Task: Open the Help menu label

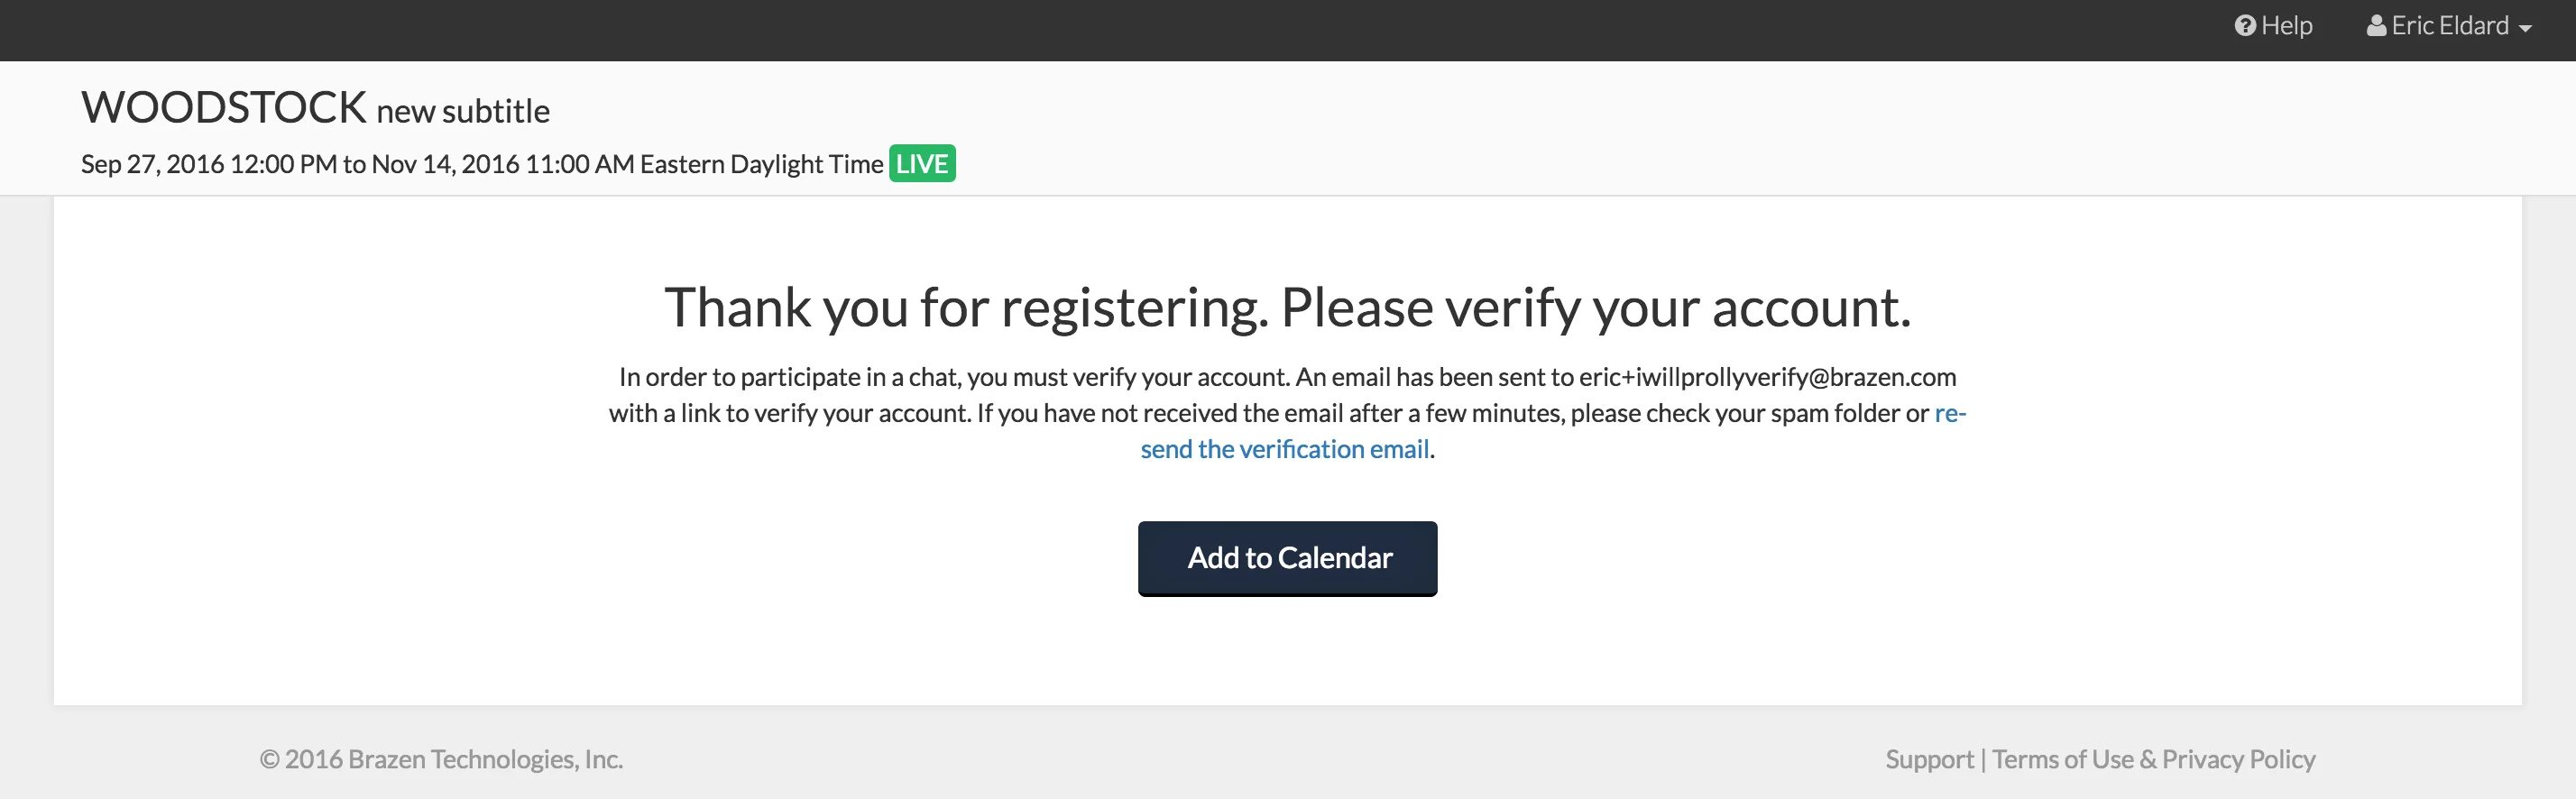Action: pyautogui.click(x=2286, y=26)
